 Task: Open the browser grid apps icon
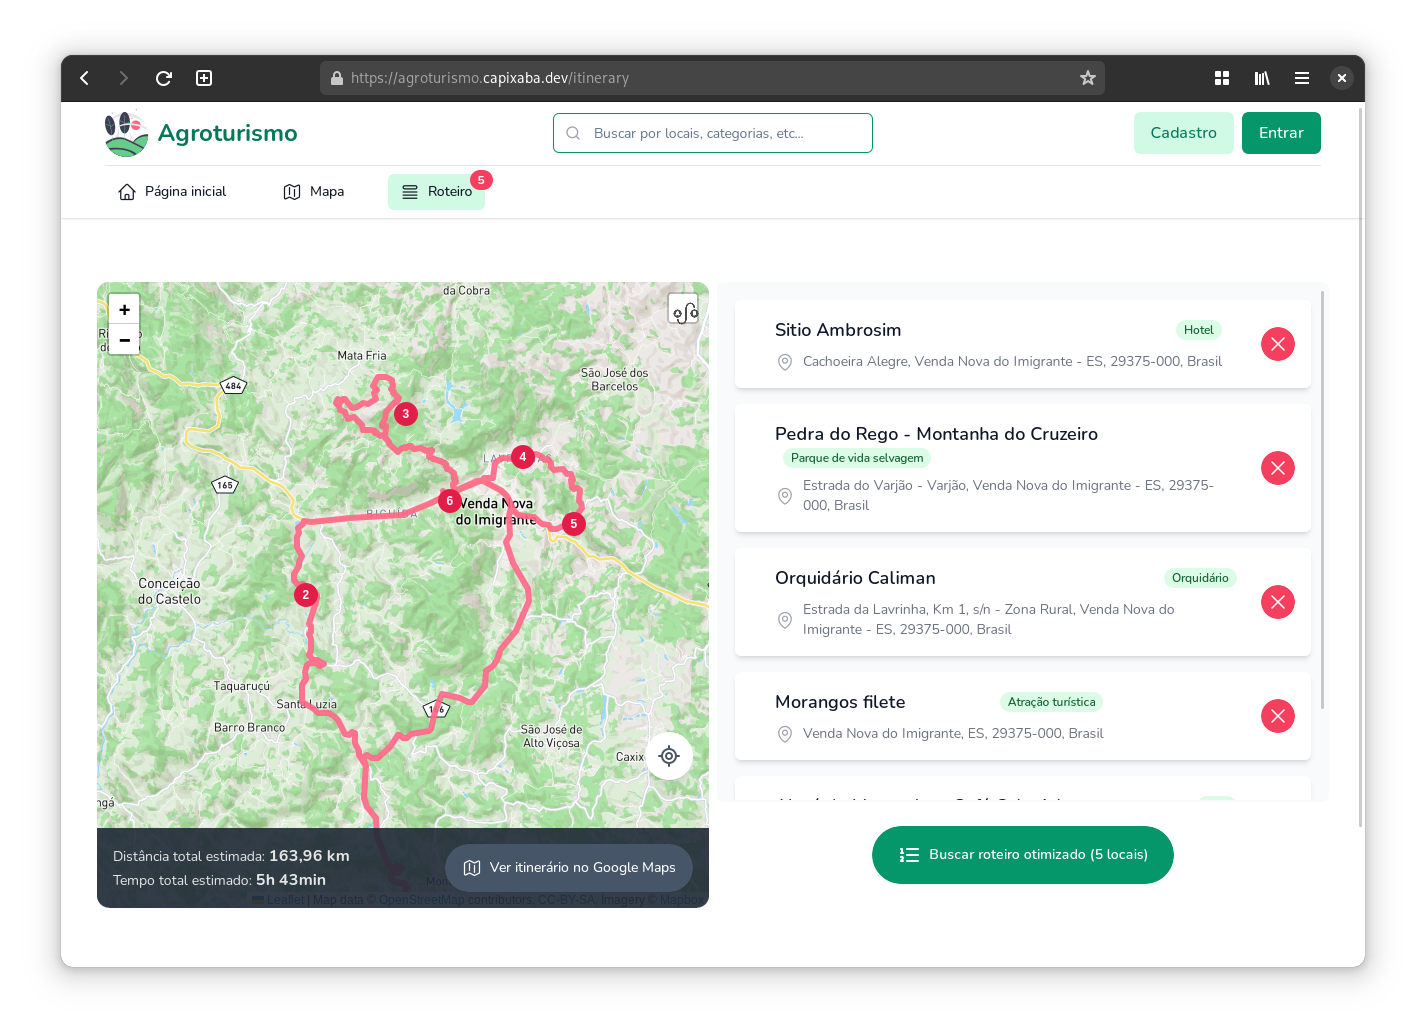click(1222, 78)
